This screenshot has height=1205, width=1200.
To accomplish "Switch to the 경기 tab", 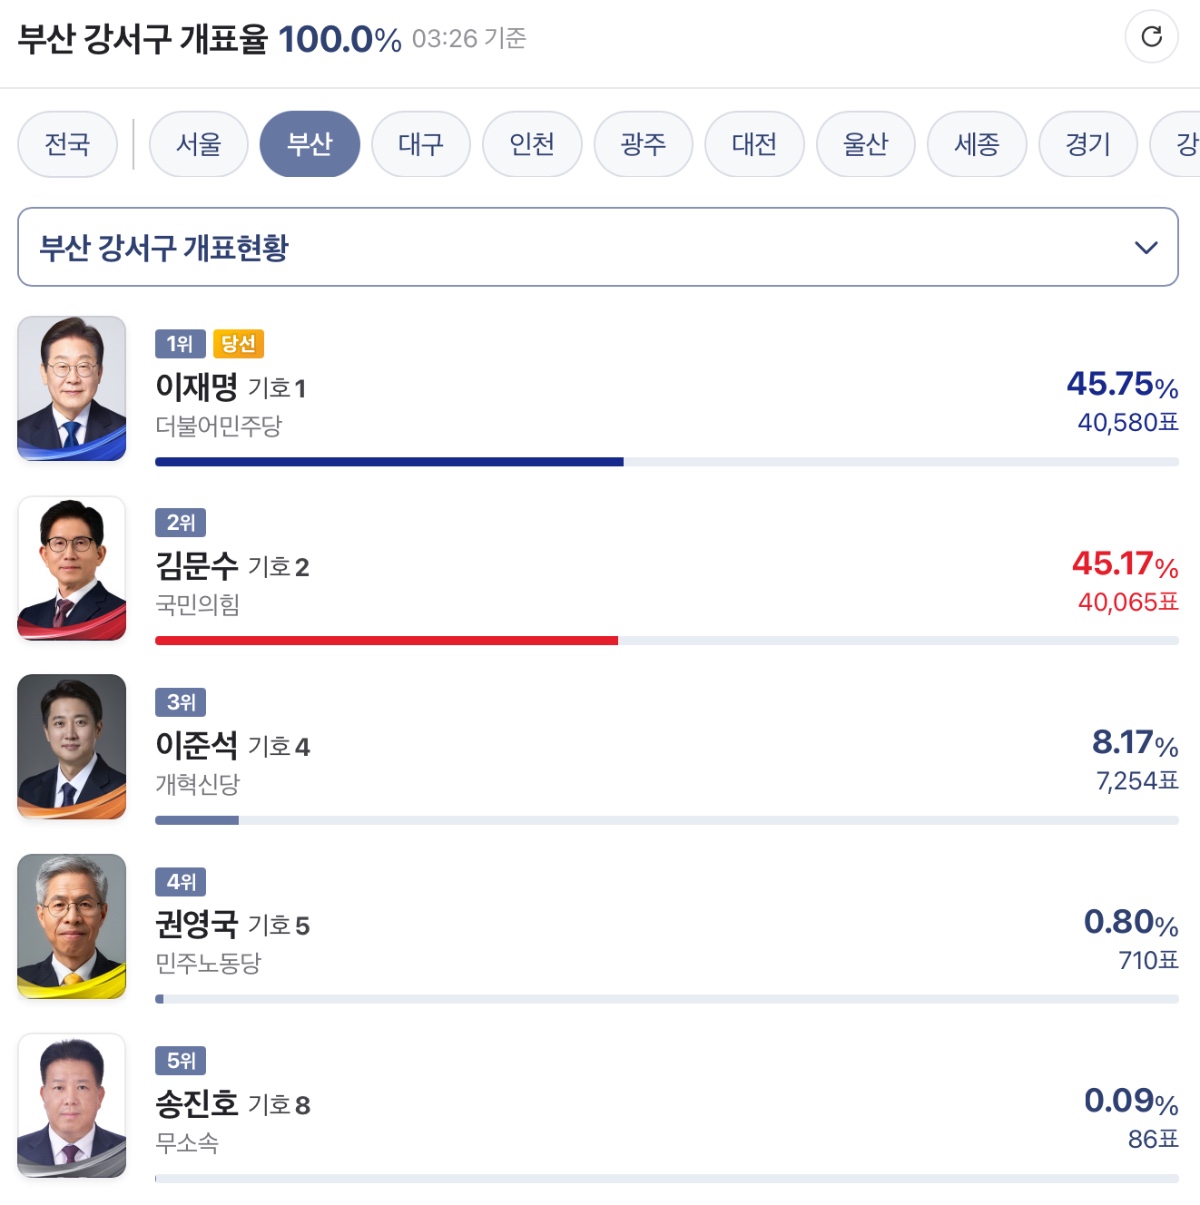I will click(x=1088, y=144).
